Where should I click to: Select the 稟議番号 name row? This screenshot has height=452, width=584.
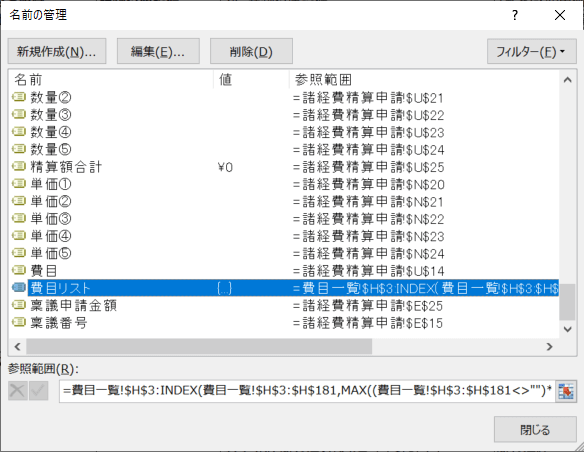click(x=284, y=322)
